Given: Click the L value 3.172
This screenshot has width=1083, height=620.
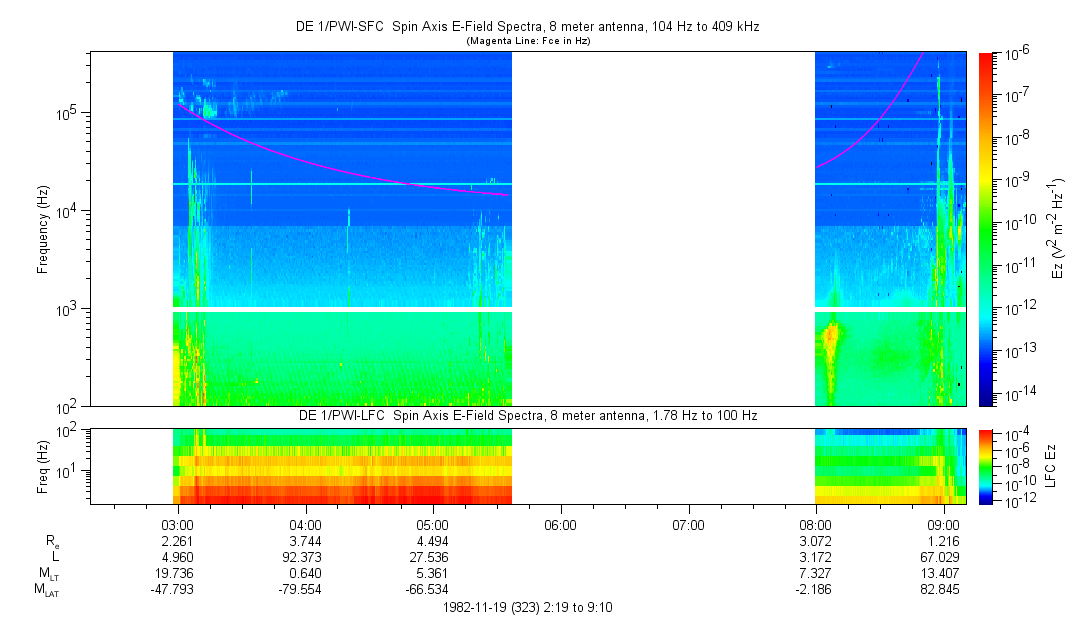Looking at the screenshot, I should pyautogui.click(x=815, y=557).
